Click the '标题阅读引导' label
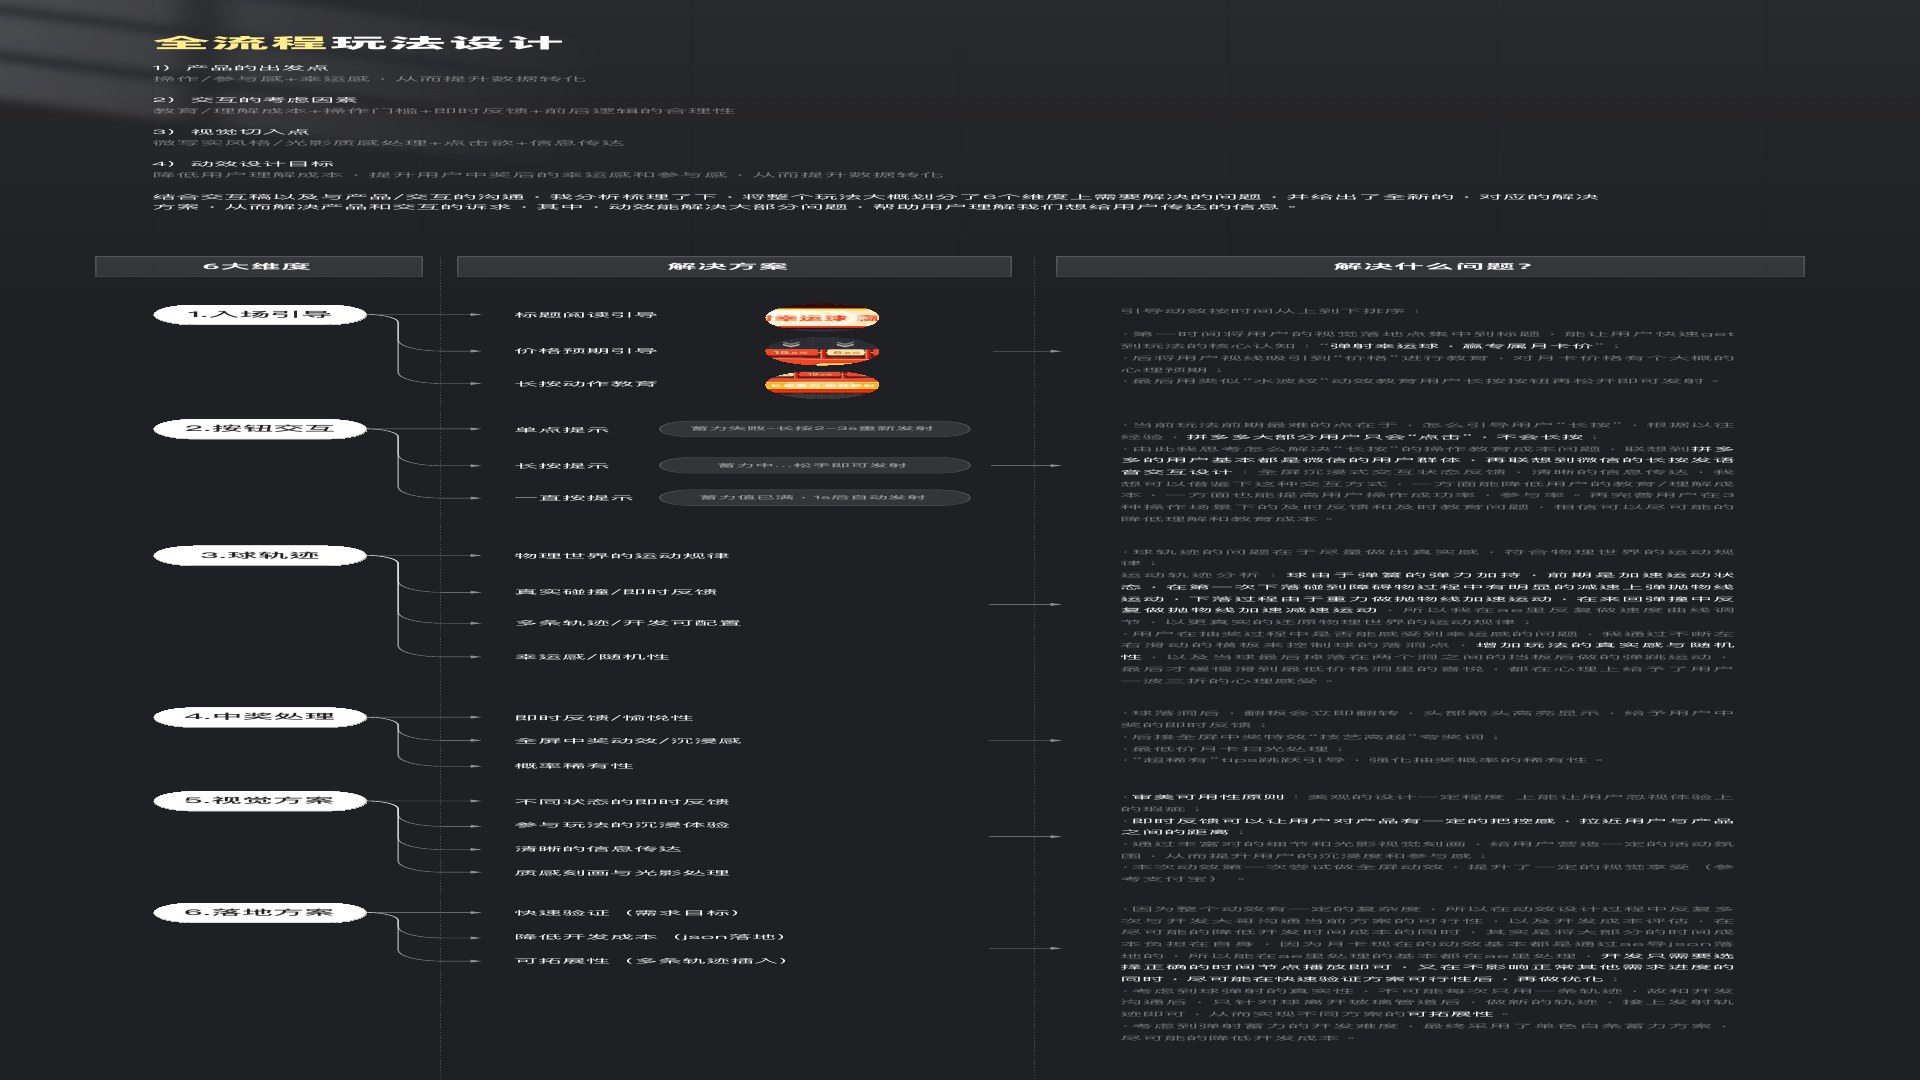Viewport: 1920px width, 1080px height. click(586, 316)
